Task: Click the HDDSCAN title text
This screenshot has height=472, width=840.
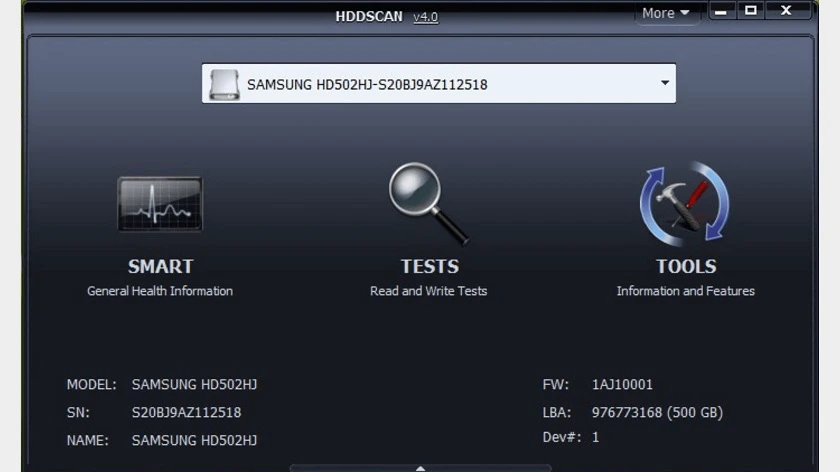Action: [x=369, y=17]
